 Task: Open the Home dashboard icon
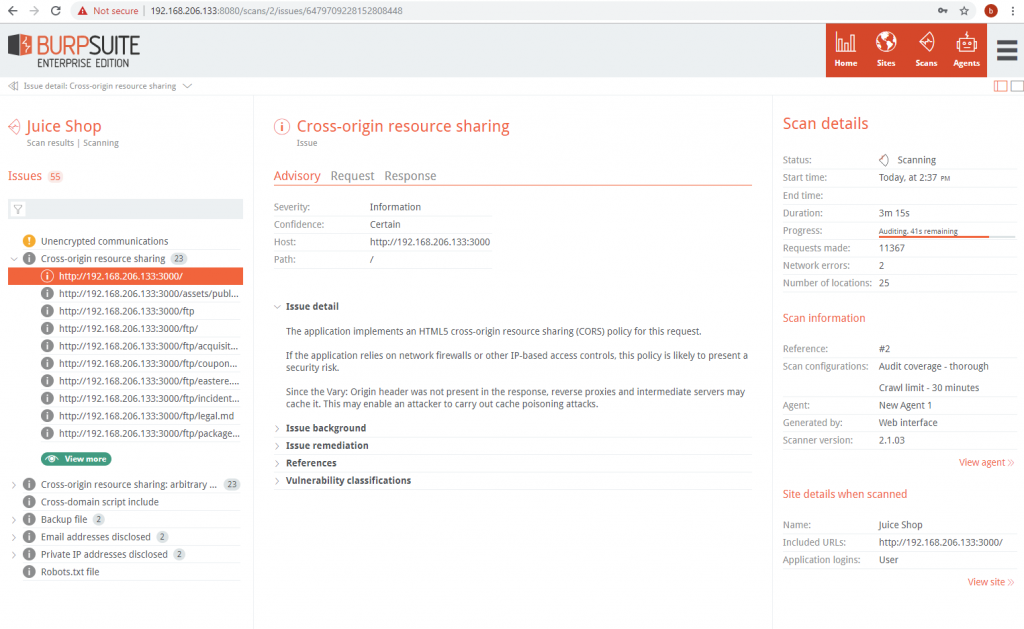click(846, 49)
